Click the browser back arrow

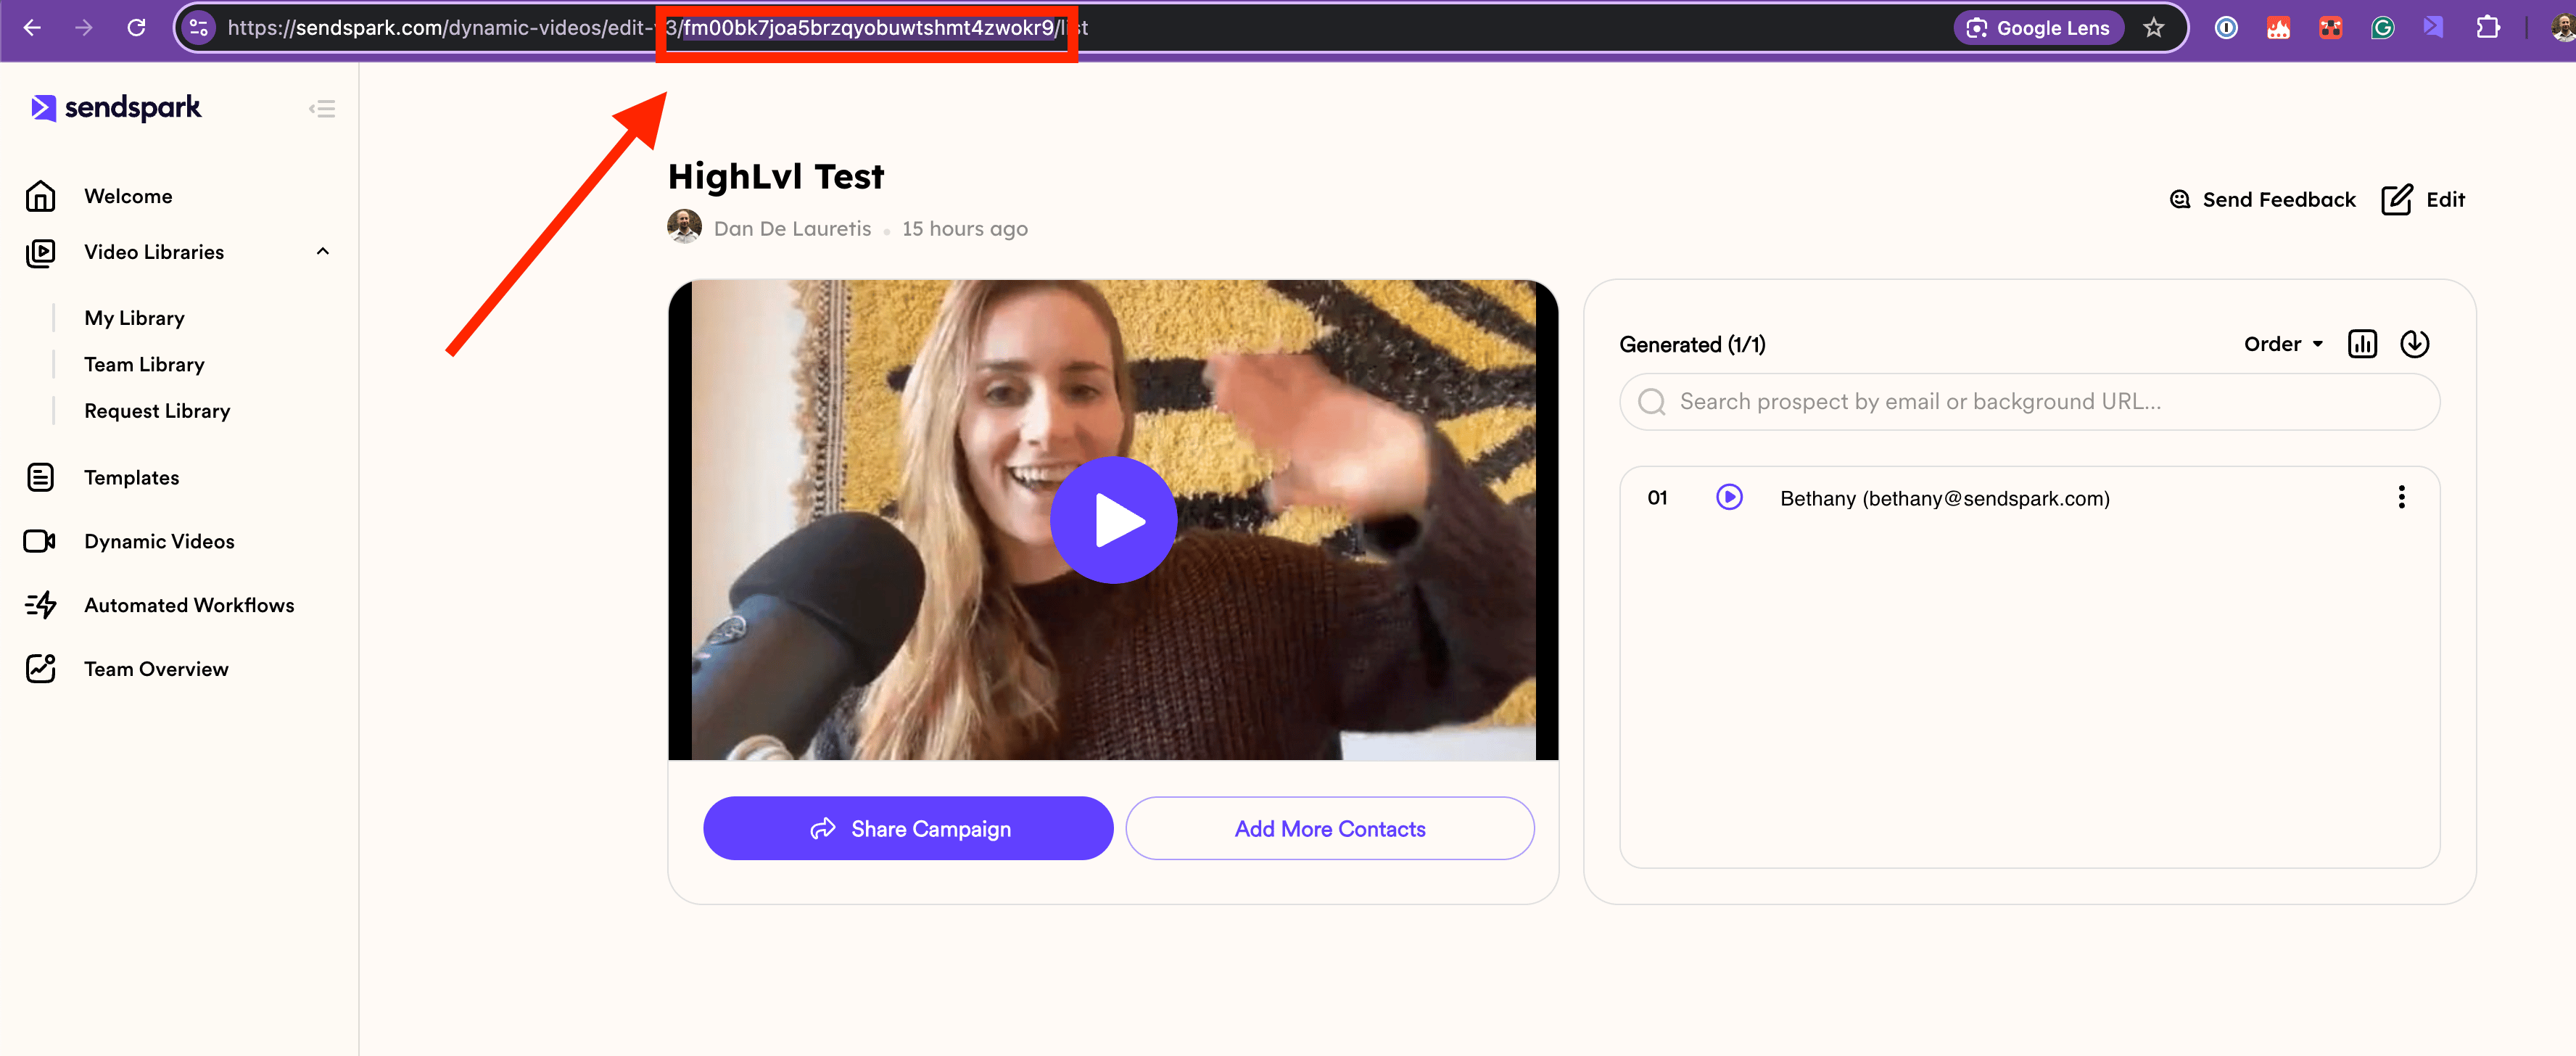click(x=32, y=28)
